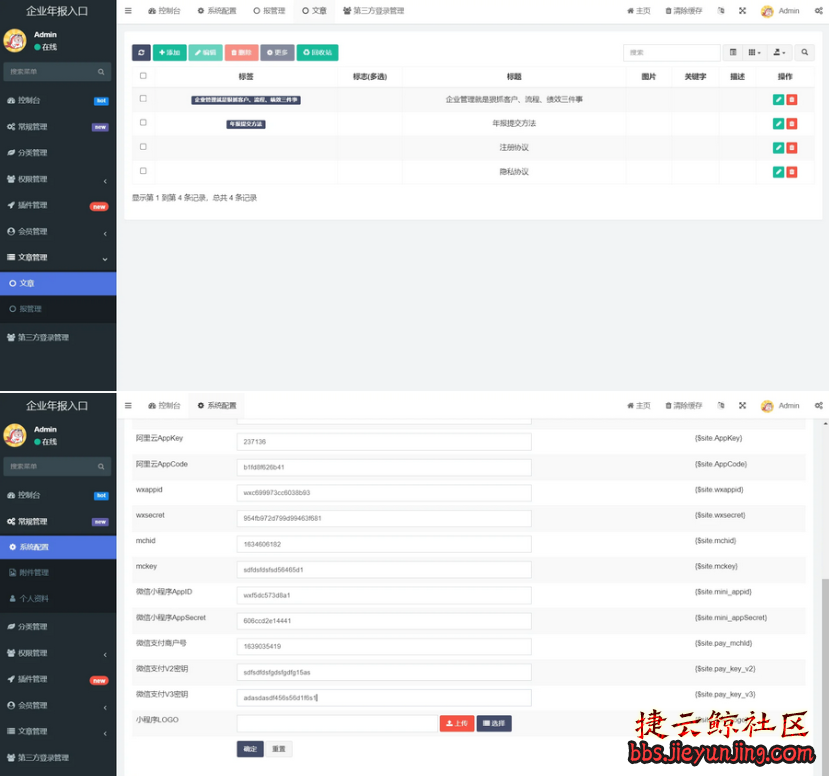This screenshot has height=776, width=829.
Task: Switch to the 报管理 tab
Action: [x=269, y=11]
